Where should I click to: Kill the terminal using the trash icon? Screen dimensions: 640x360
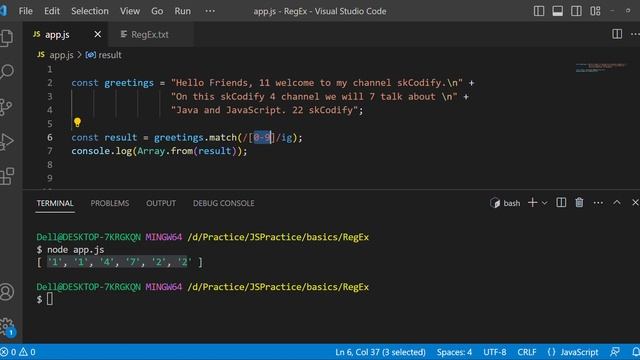click(579, 202)
